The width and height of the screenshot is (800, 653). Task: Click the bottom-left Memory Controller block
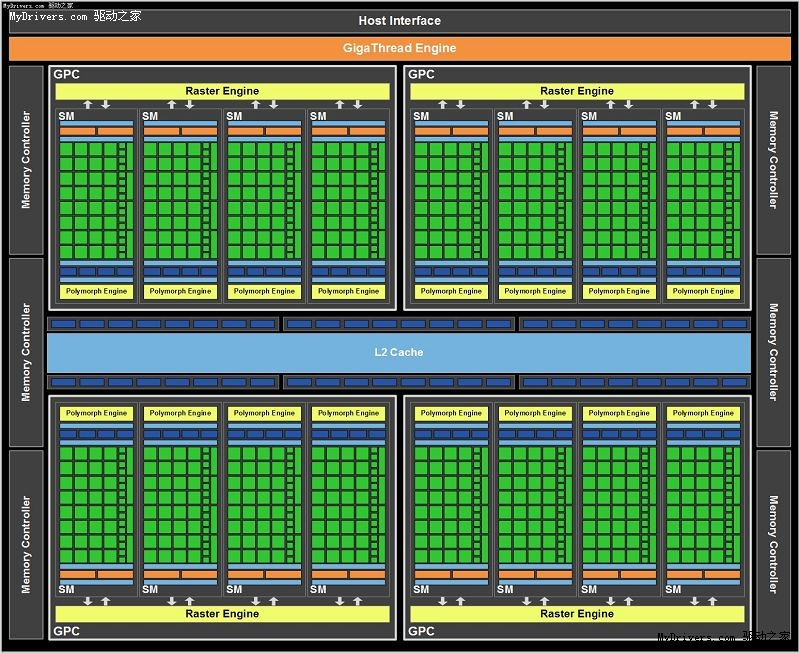coord(26,544)
